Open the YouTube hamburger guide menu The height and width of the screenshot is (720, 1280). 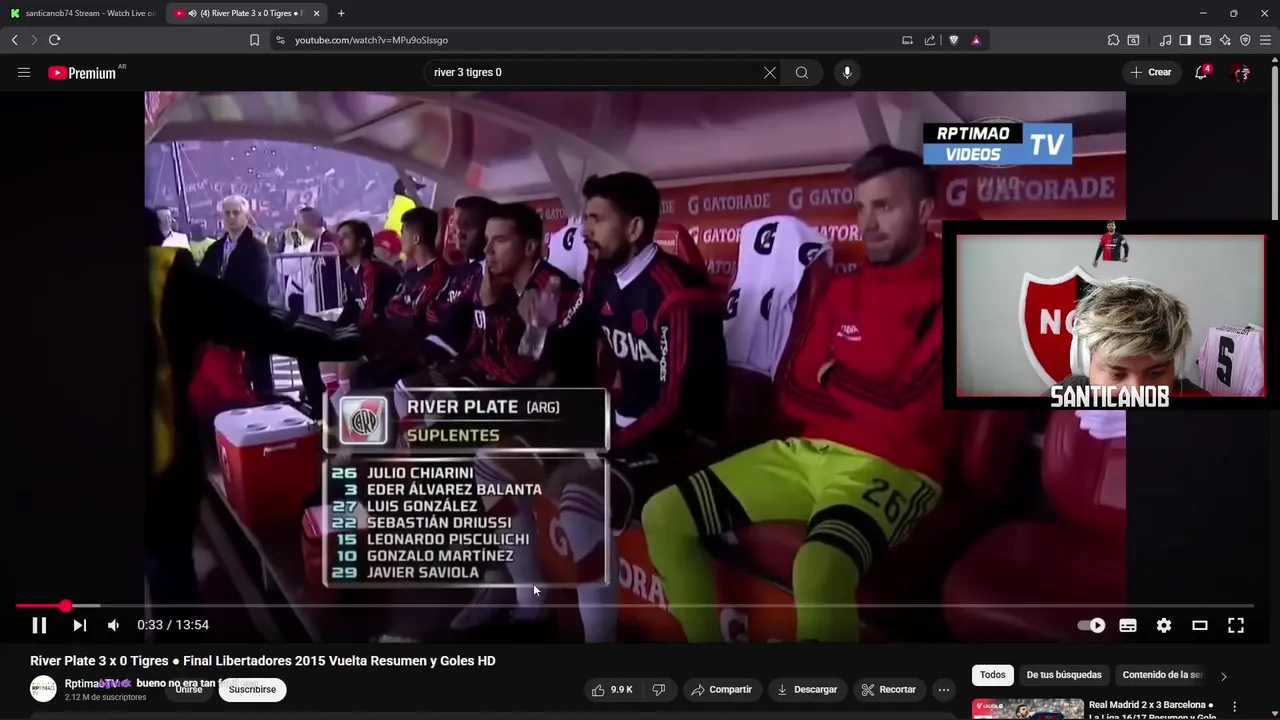[24, 72]
